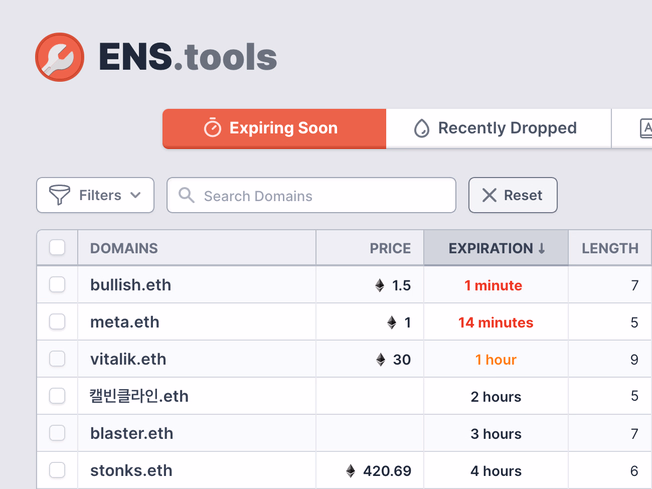Click the Ethereum icon next to 420.69
Screen dimensions: 652x489
pyautogui.click(x=351, y=471)
